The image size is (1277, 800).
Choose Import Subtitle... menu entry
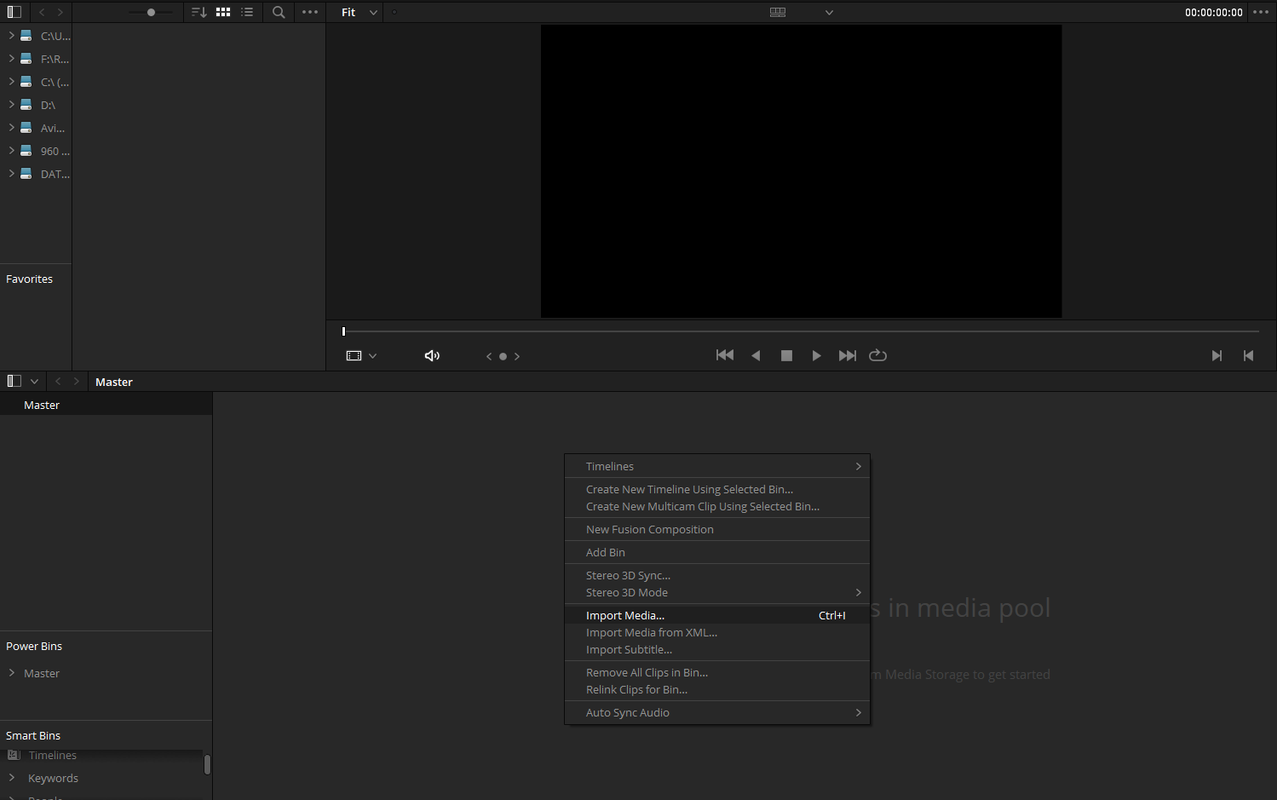coord(717,649)
